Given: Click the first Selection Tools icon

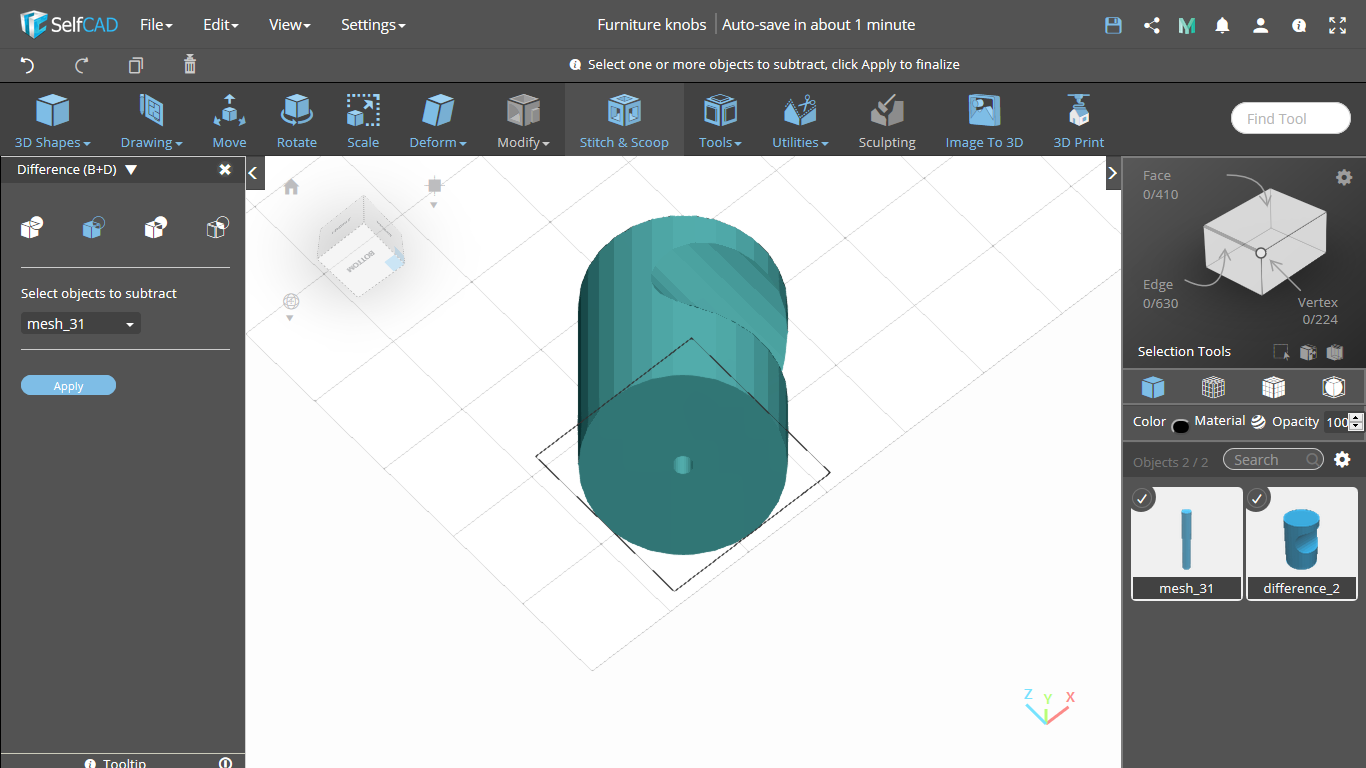Looking at the screenshot, I should pos(1281,352).
